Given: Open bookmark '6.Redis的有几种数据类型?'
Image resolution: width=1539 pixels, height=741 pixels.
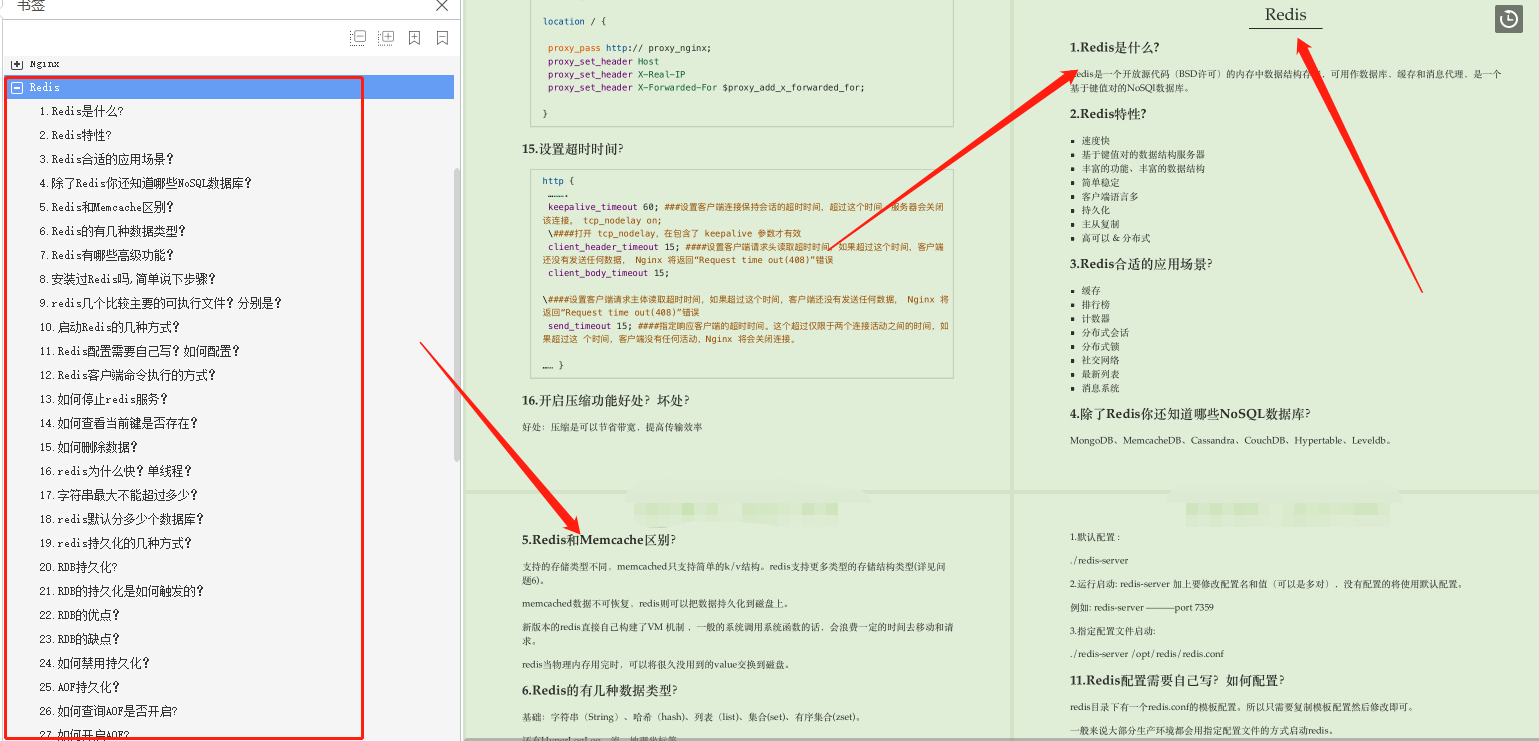Looking at the screenshot, I should coord(113,232).
